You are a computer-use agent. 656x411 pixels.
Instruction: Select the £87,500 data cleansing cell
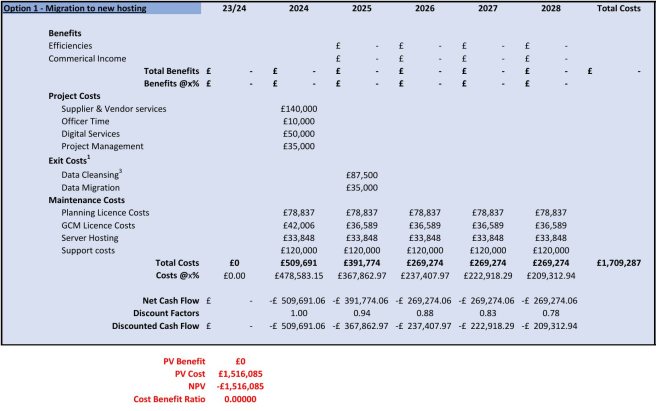pos(361,174)
